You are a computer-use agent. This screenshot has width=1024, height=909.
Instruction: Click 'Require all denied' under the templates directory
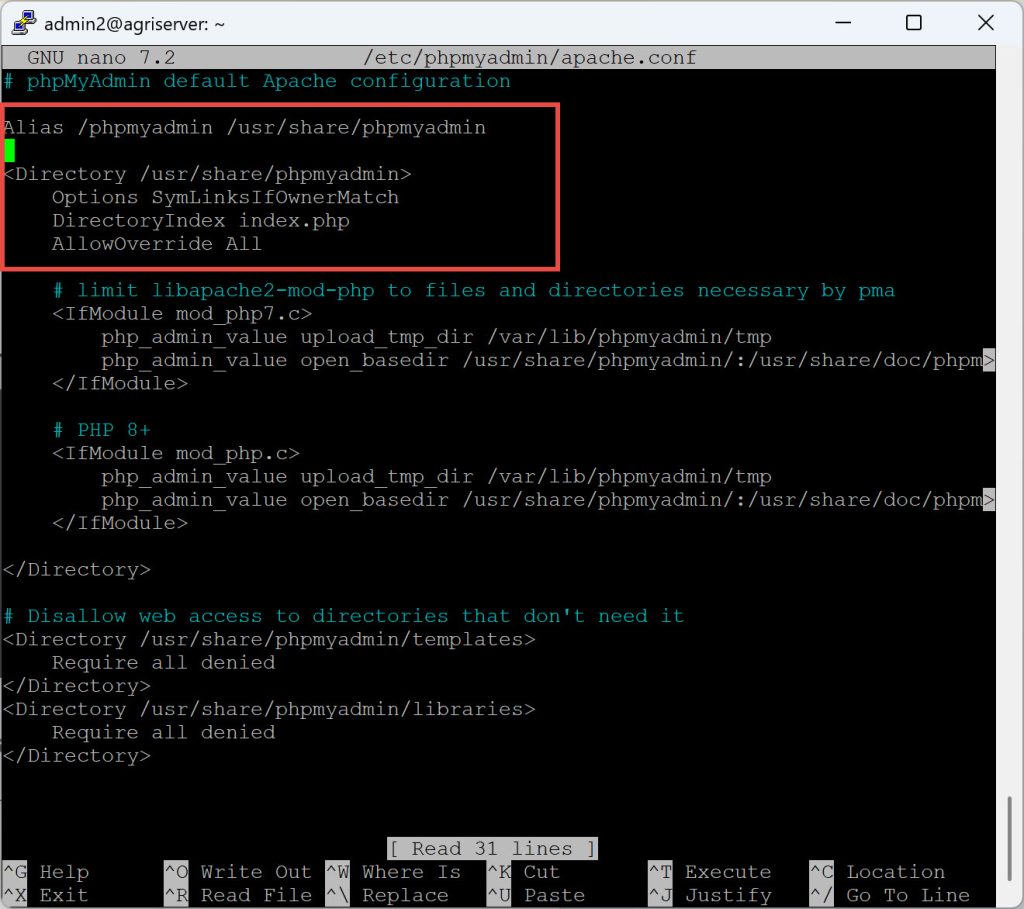tap(163, 663)
